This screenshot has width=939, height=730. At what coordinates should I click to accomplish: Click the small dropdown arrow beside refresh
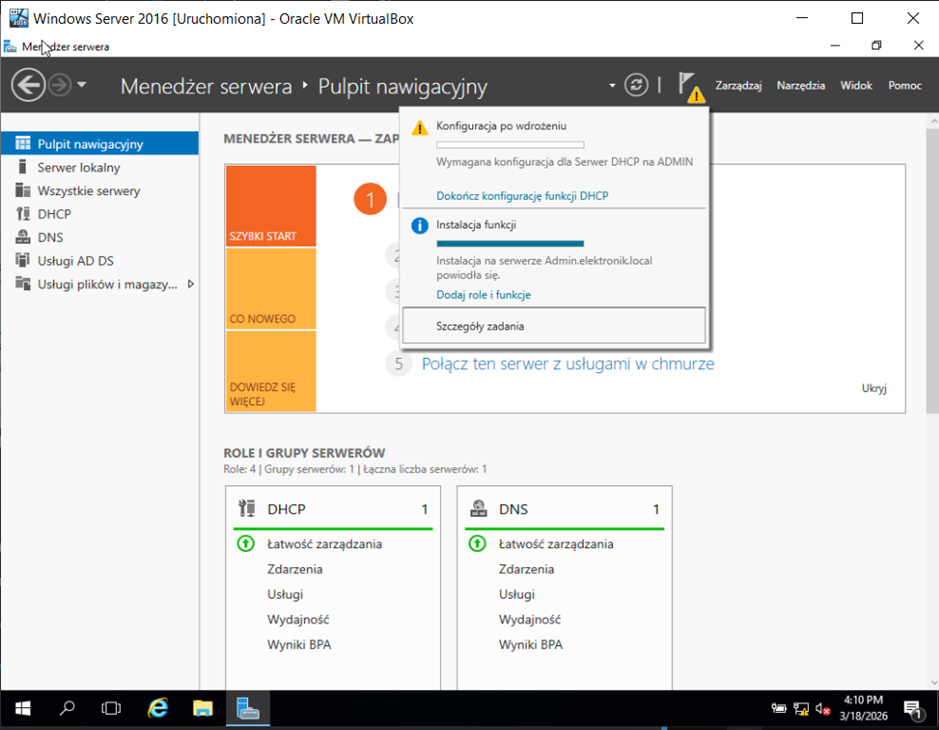pos(612,86)
